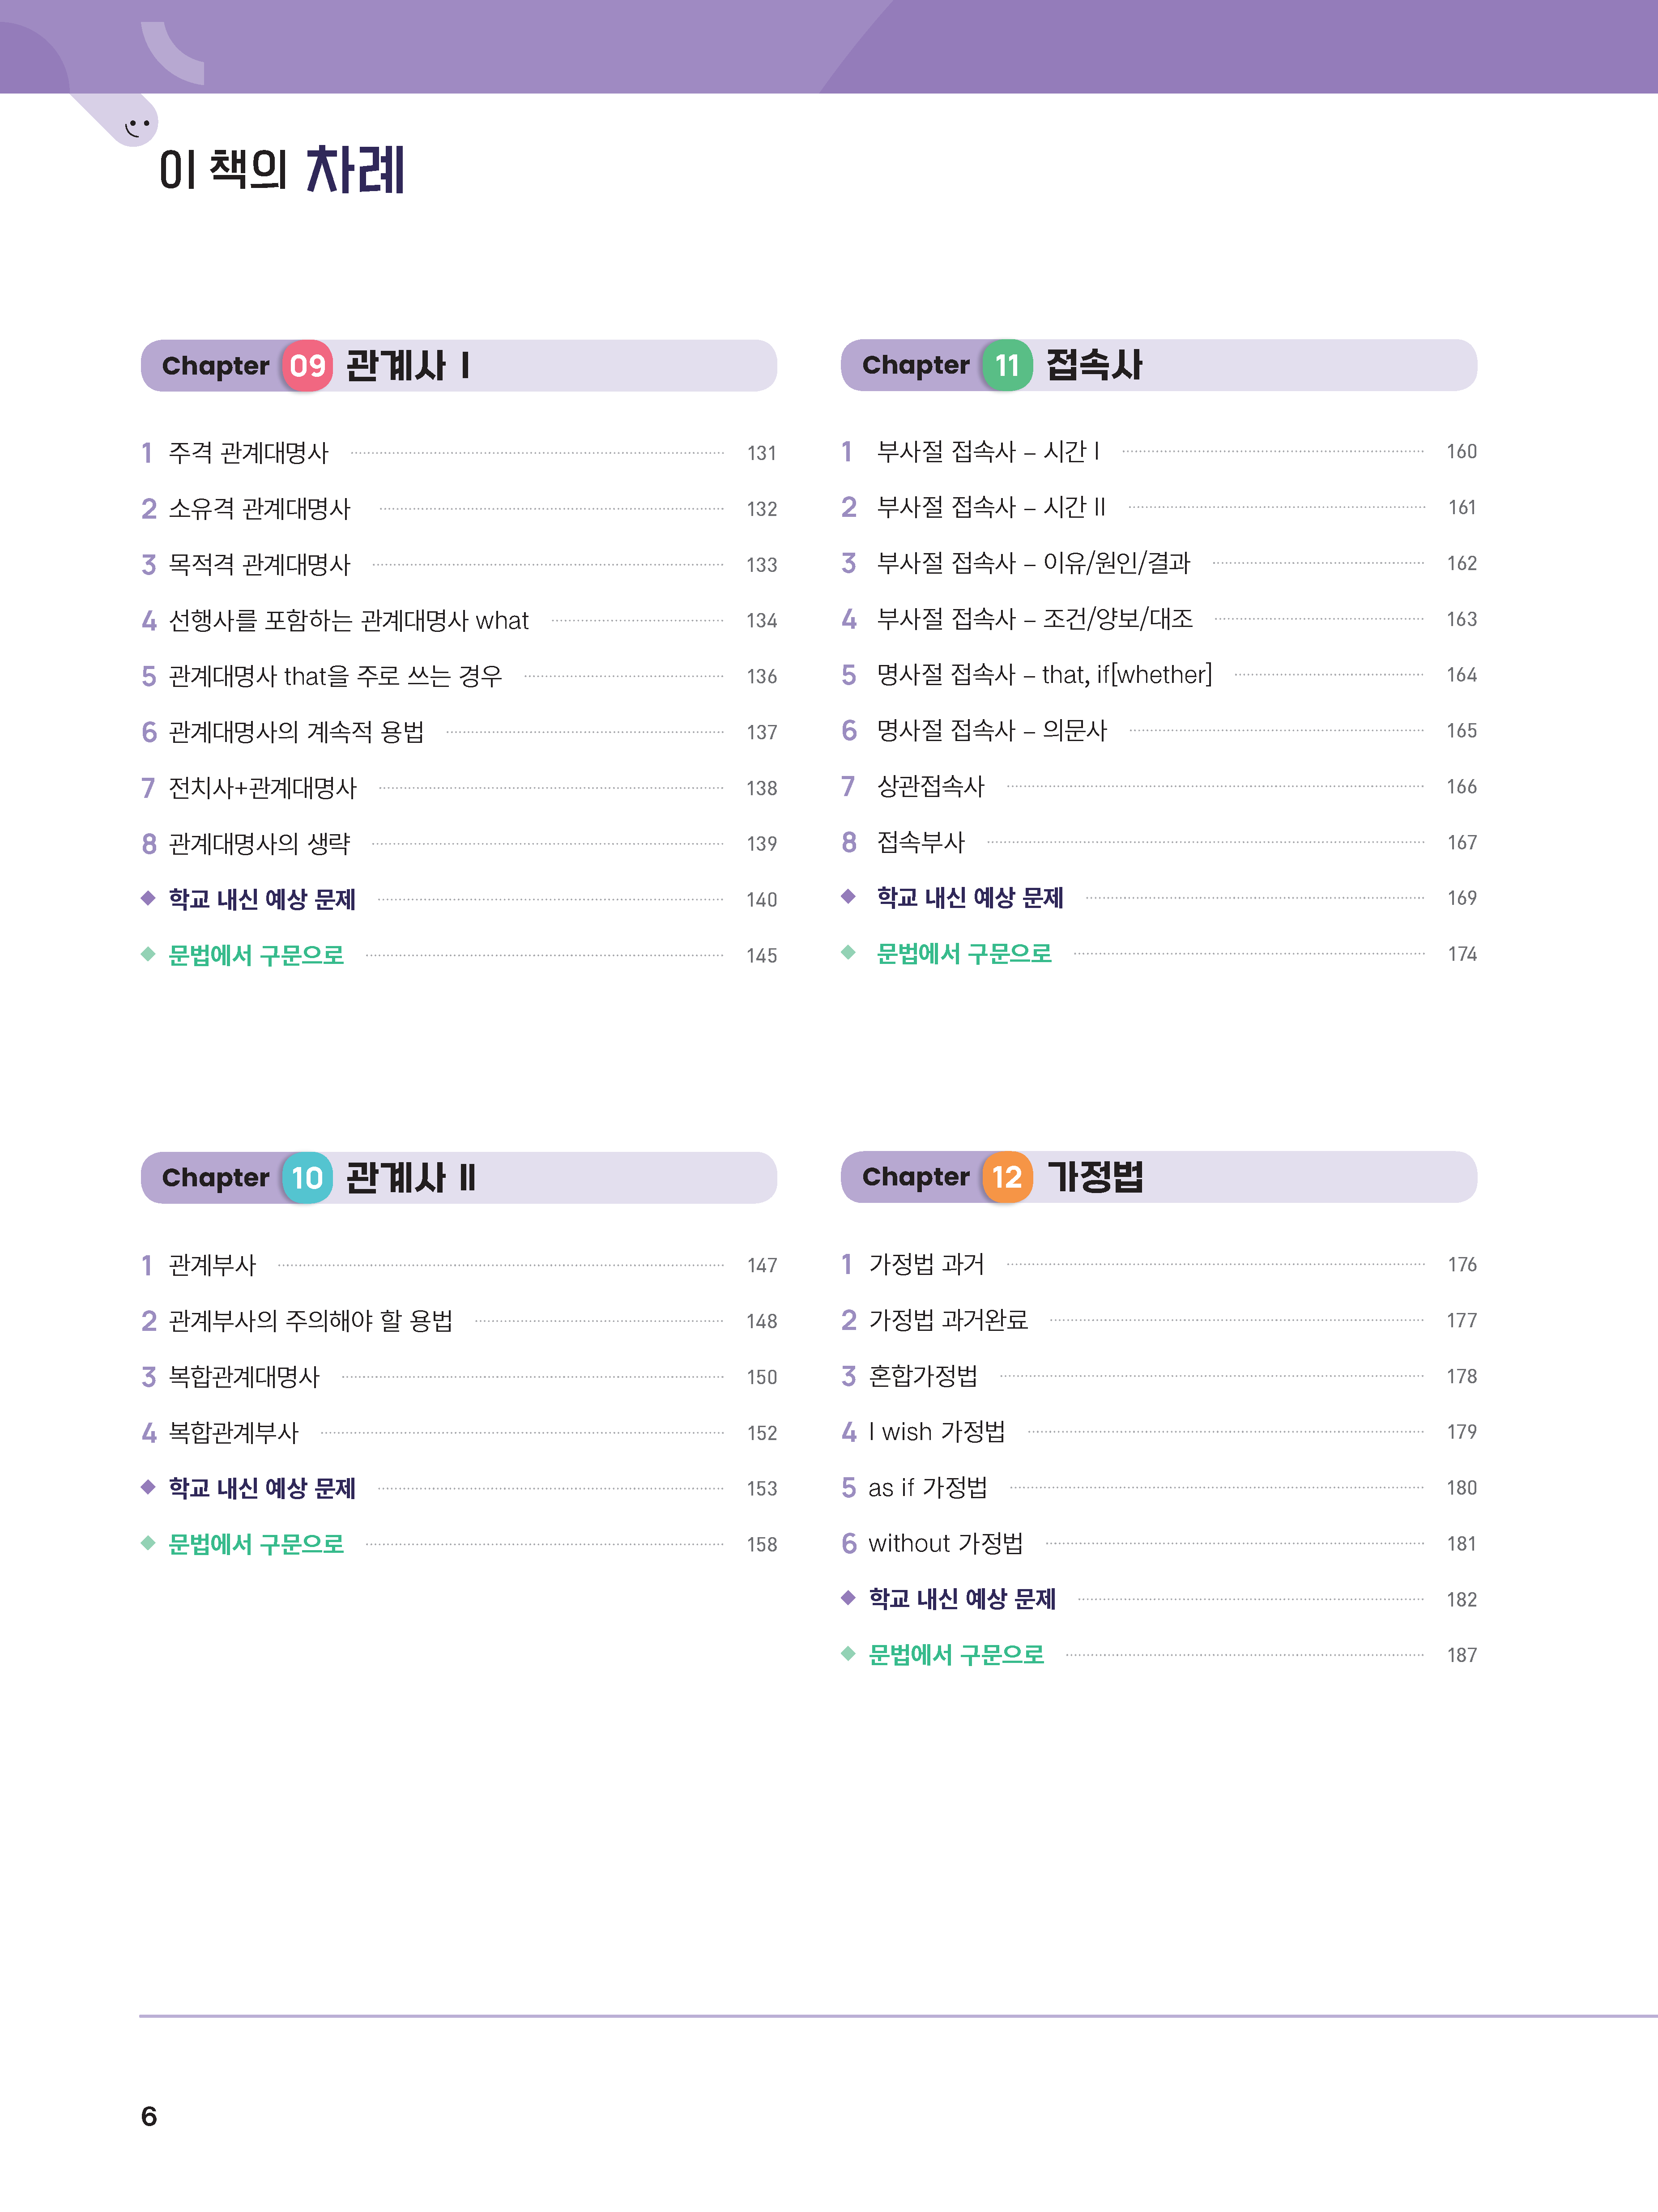Open the Chapter 12 가정법 heading
This screenshot has width=1658, height=2212.
(x=1158, y=1177)
